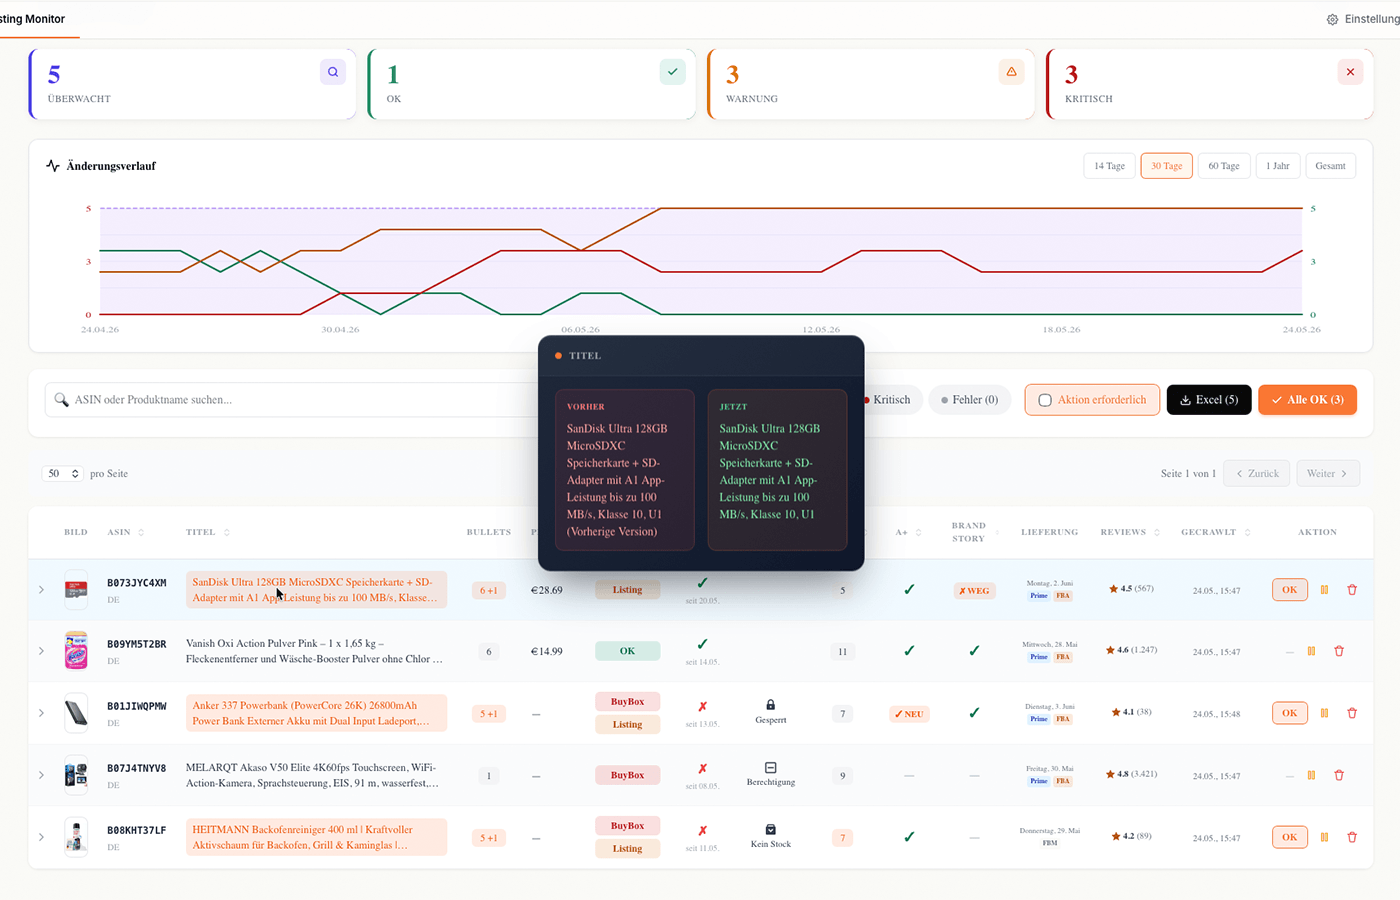Open Einstellungen via the gear icon

(x=1332, y=19)
